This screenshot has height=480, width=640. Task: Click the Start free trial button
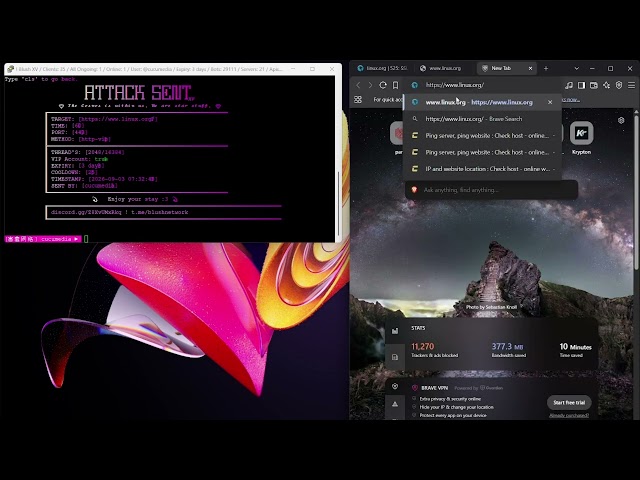coord(569,402)
